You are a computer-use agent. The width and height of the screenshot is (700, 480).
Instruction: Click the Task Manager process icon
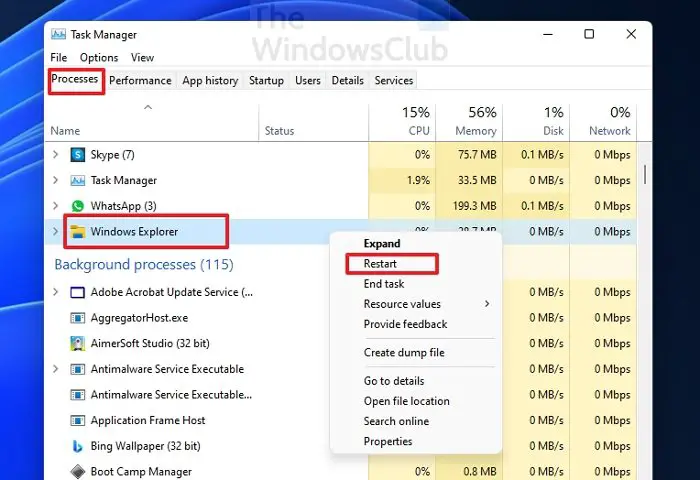click(78, 180)
